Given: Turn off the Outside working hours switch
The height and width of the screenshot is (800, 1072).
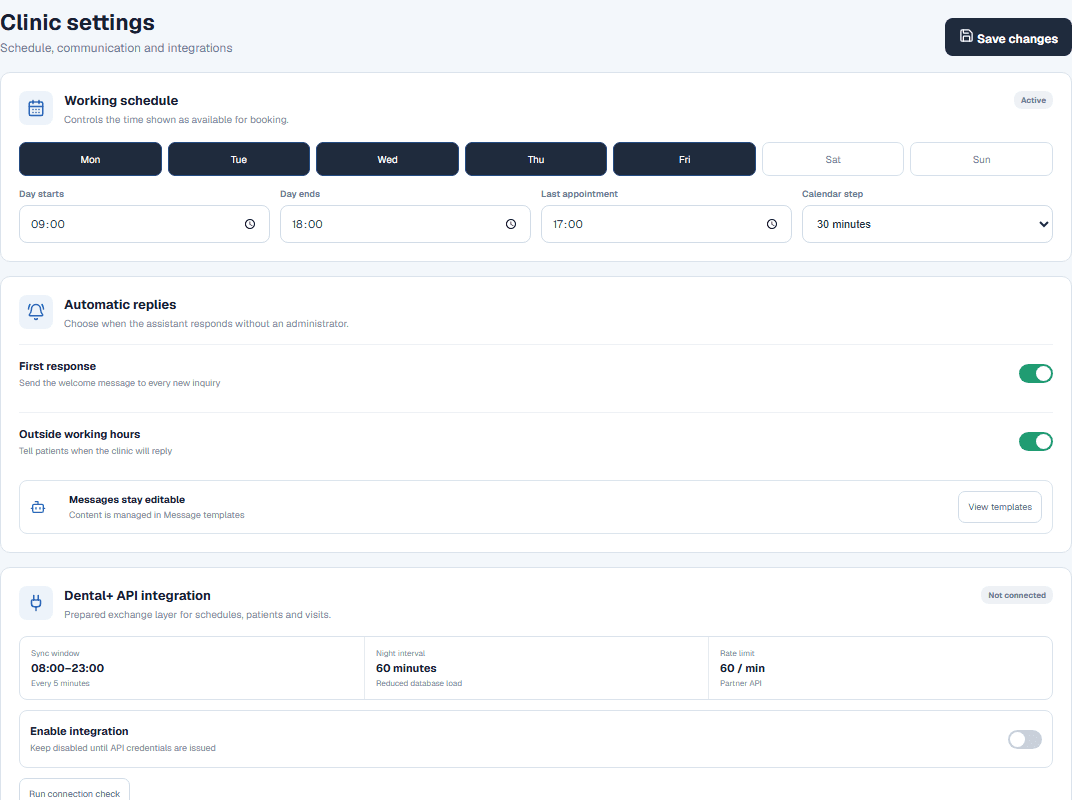Looking at the screenshot, I should pos(1036,442).
